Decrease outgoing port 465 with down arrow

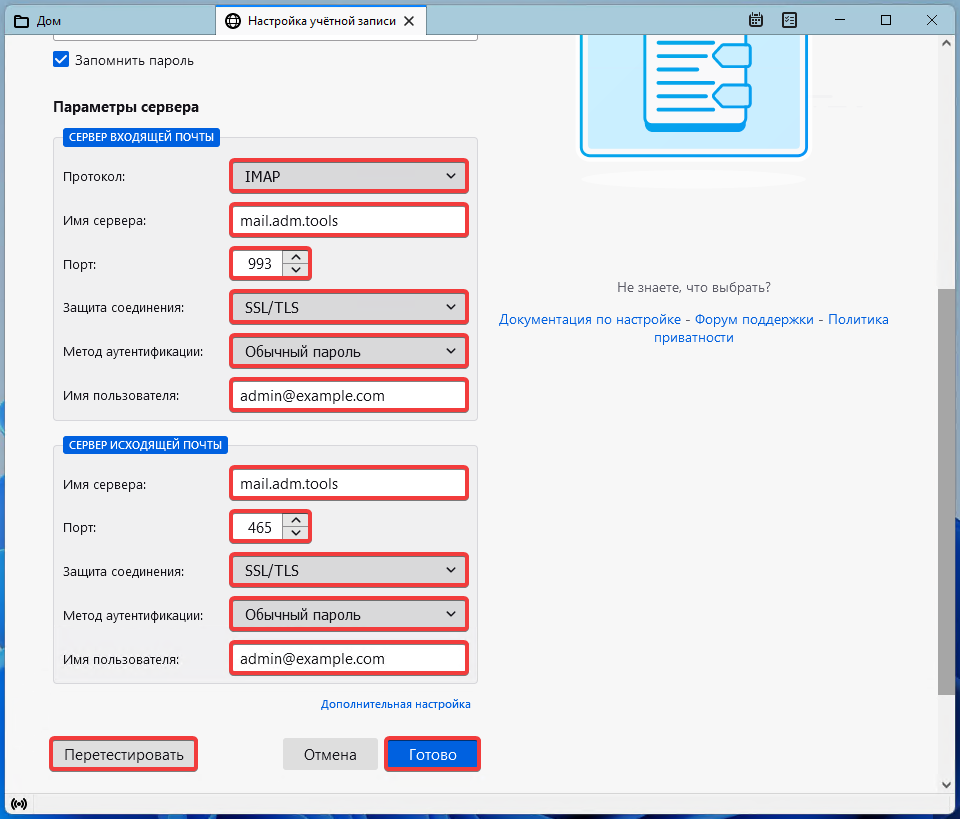pyautogui.click(x=295, y=533)
